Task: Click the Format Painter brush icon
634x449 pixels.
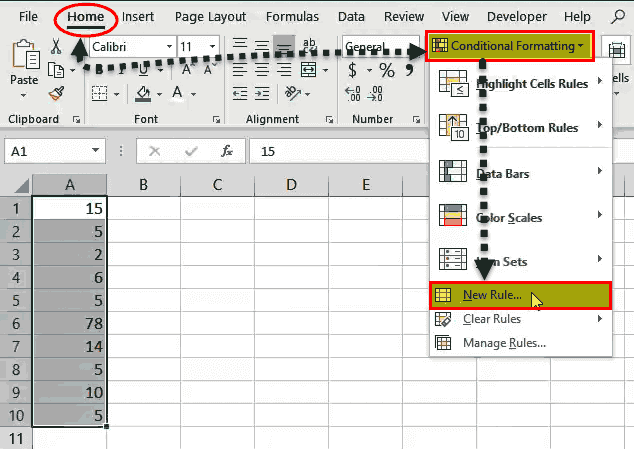Action: (57, 93)
